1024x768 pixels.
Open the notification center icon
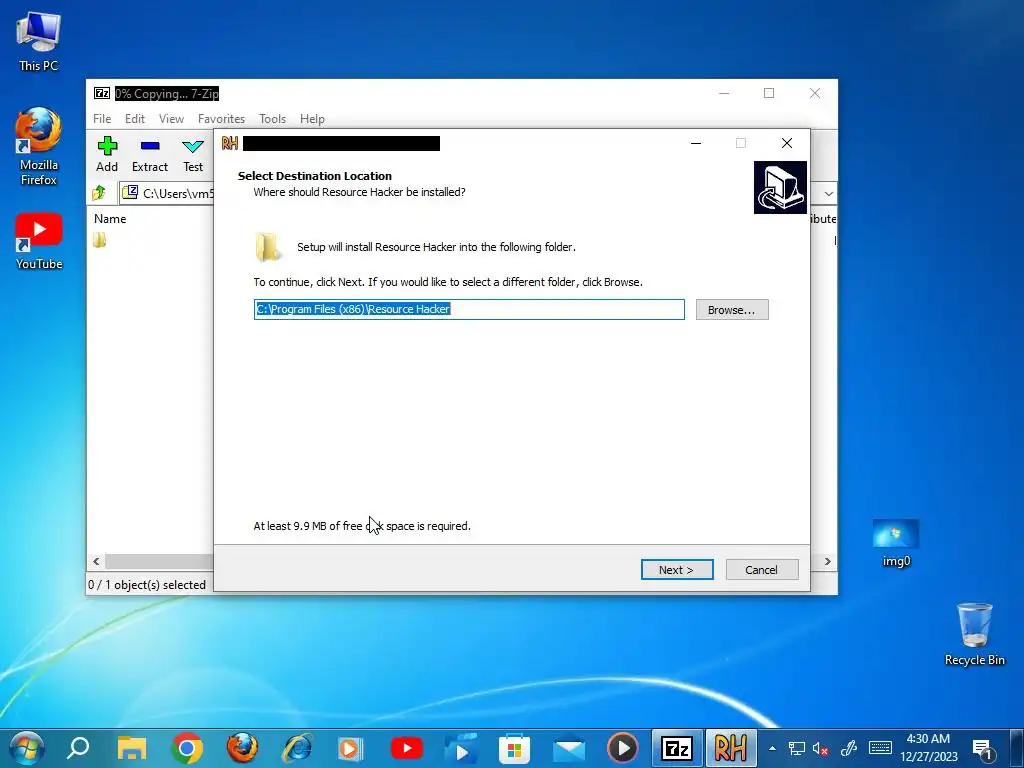click(982, 749)
